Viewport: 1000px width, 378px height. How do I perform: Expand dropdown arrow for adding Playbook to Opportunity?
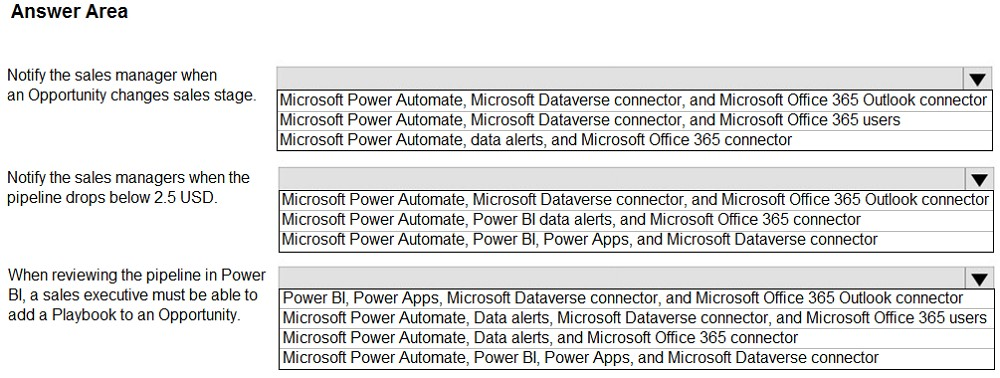979,279
